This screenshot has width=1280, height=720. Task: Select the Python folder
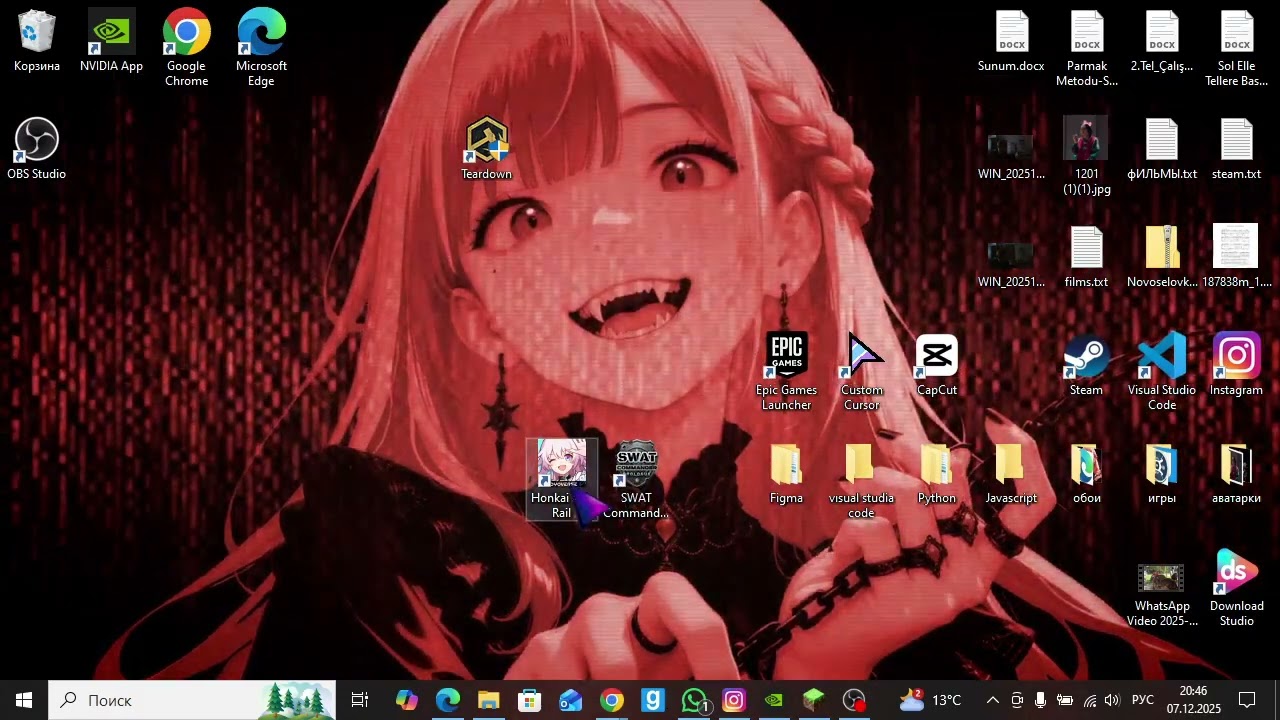click(937, 473)
